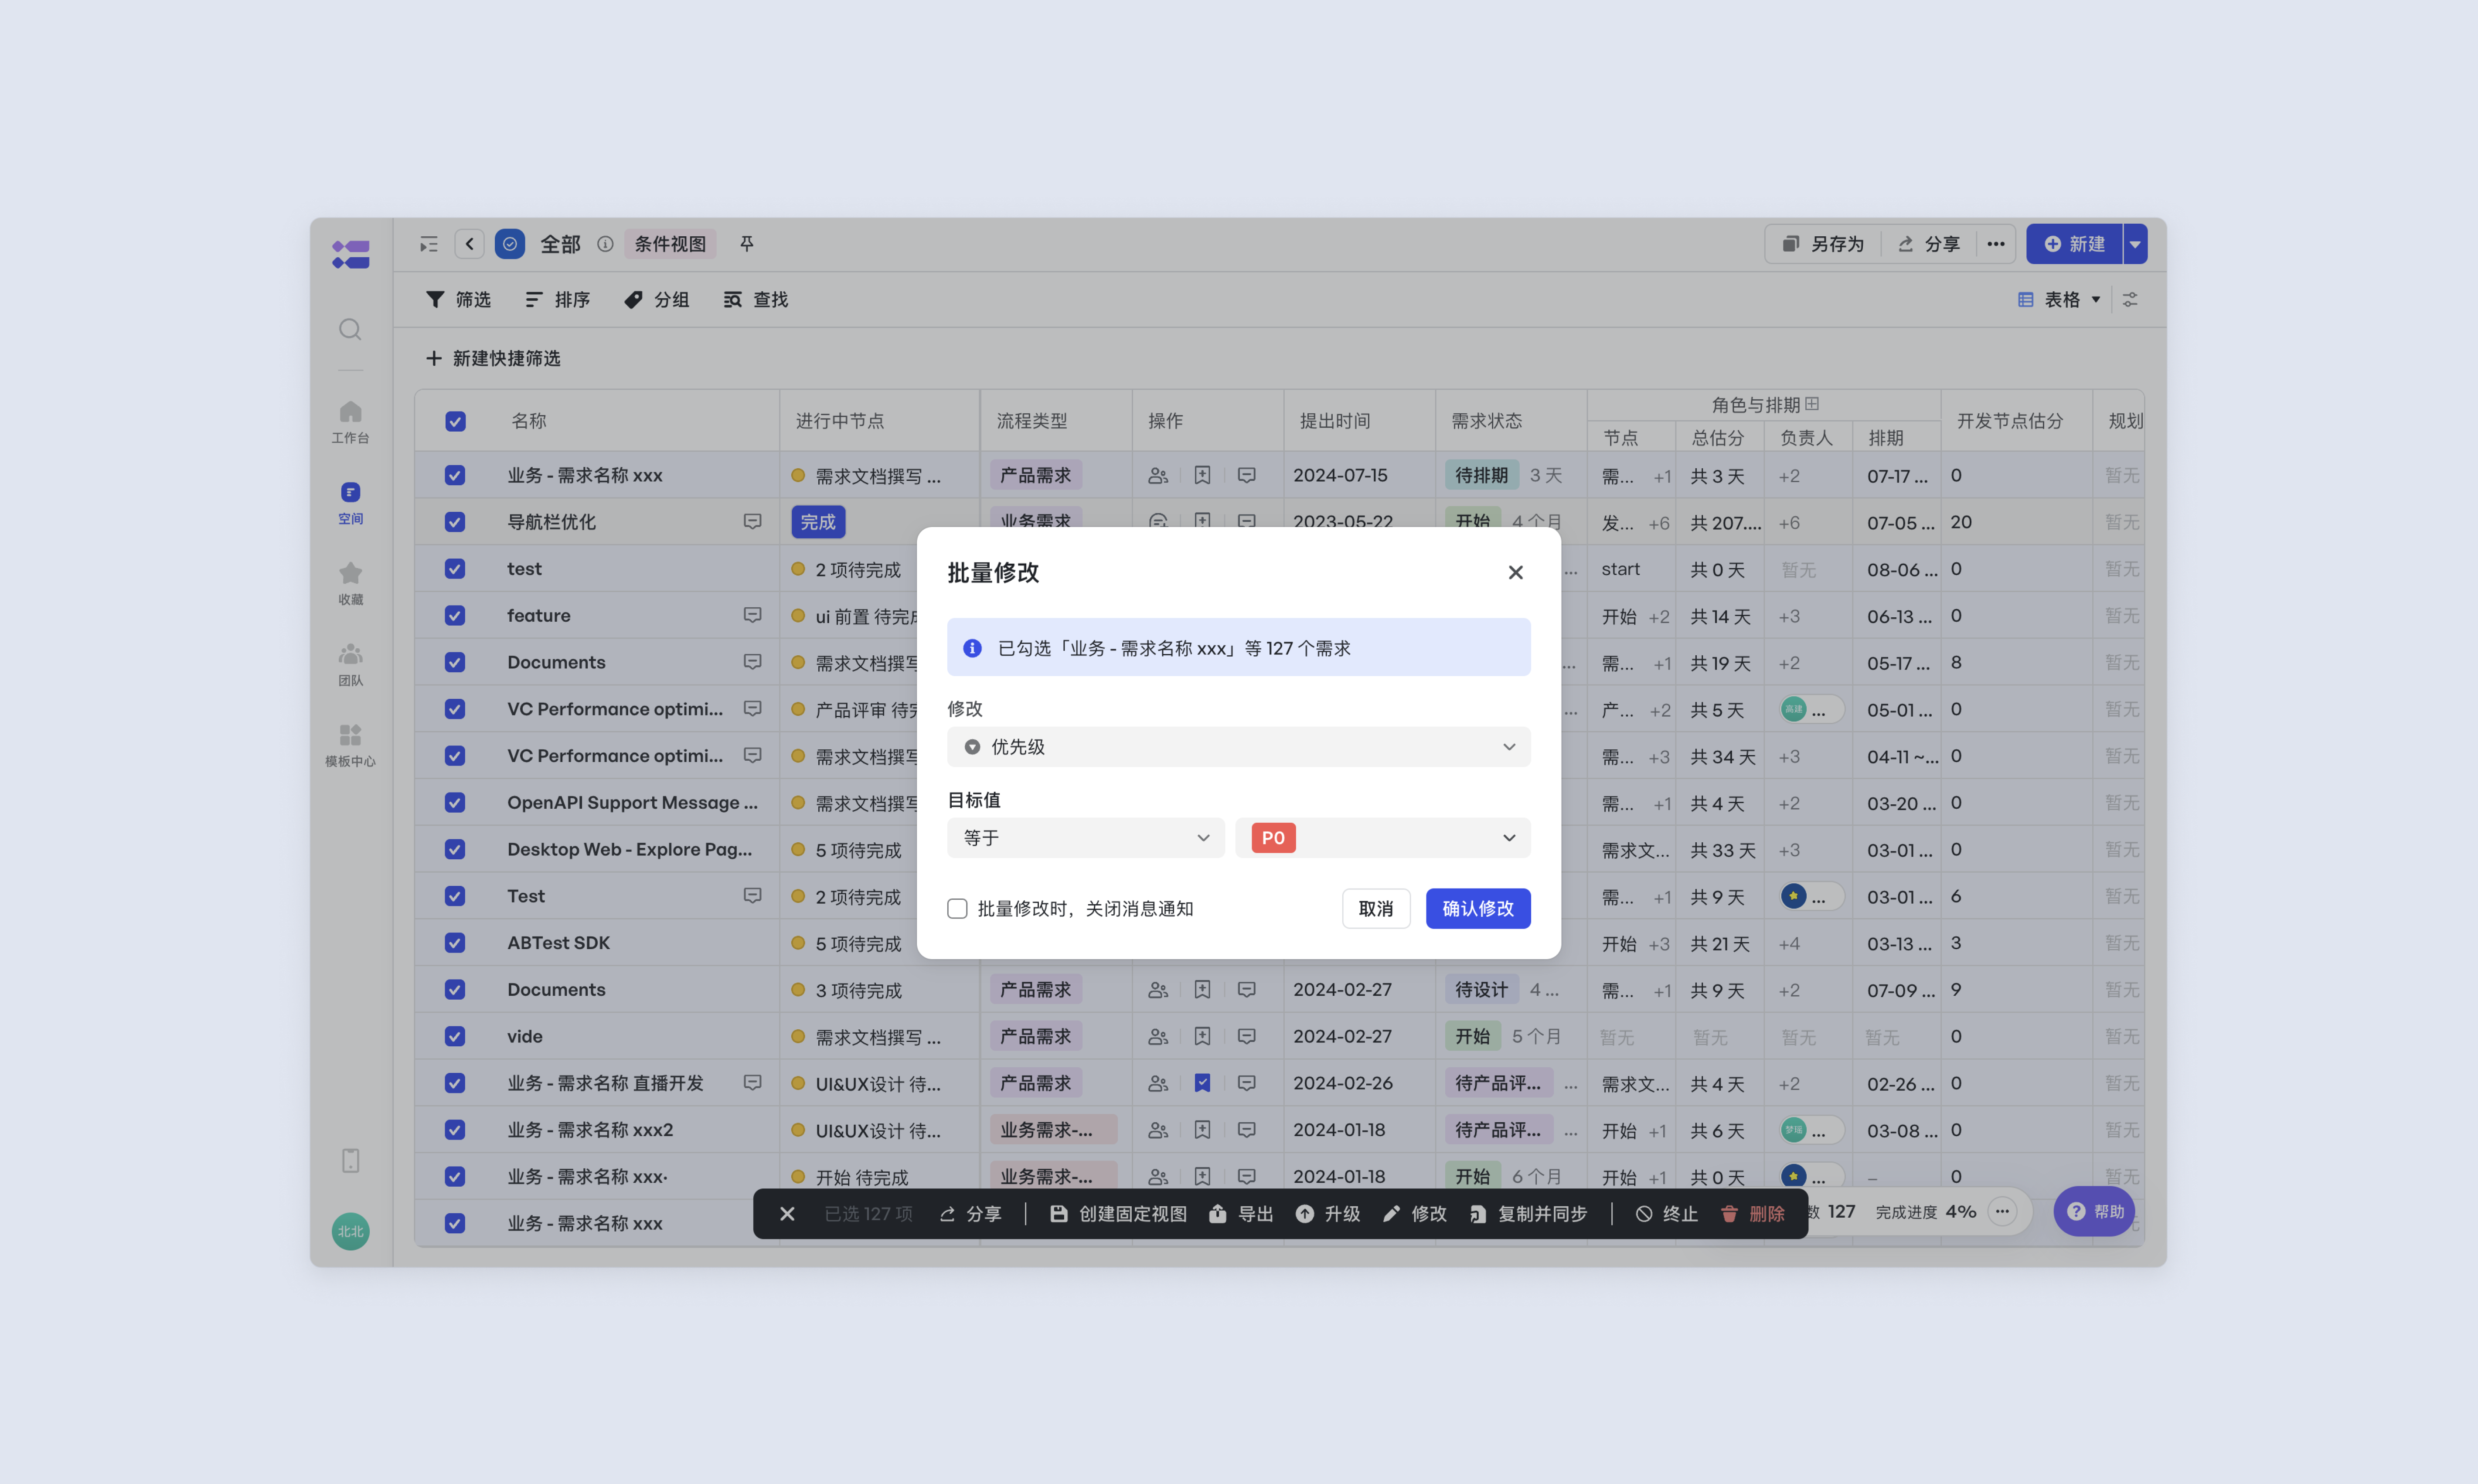2478x1484 pixels.
Task: Enable 批量修改时，关闭消息通知 checkbox
Action: (957, 909)
